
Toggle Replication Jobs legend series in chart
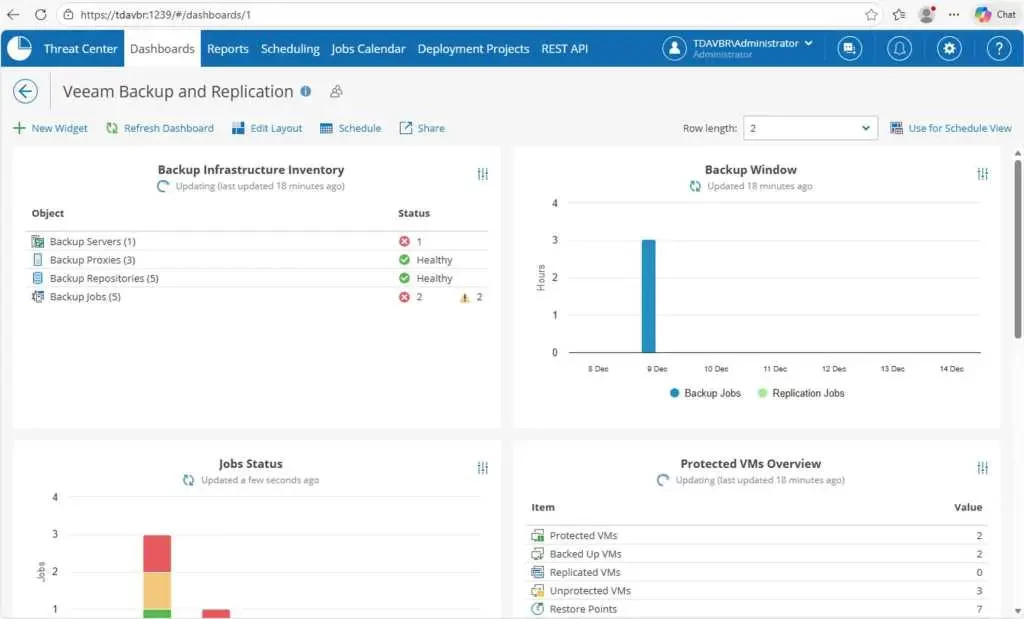800,393
